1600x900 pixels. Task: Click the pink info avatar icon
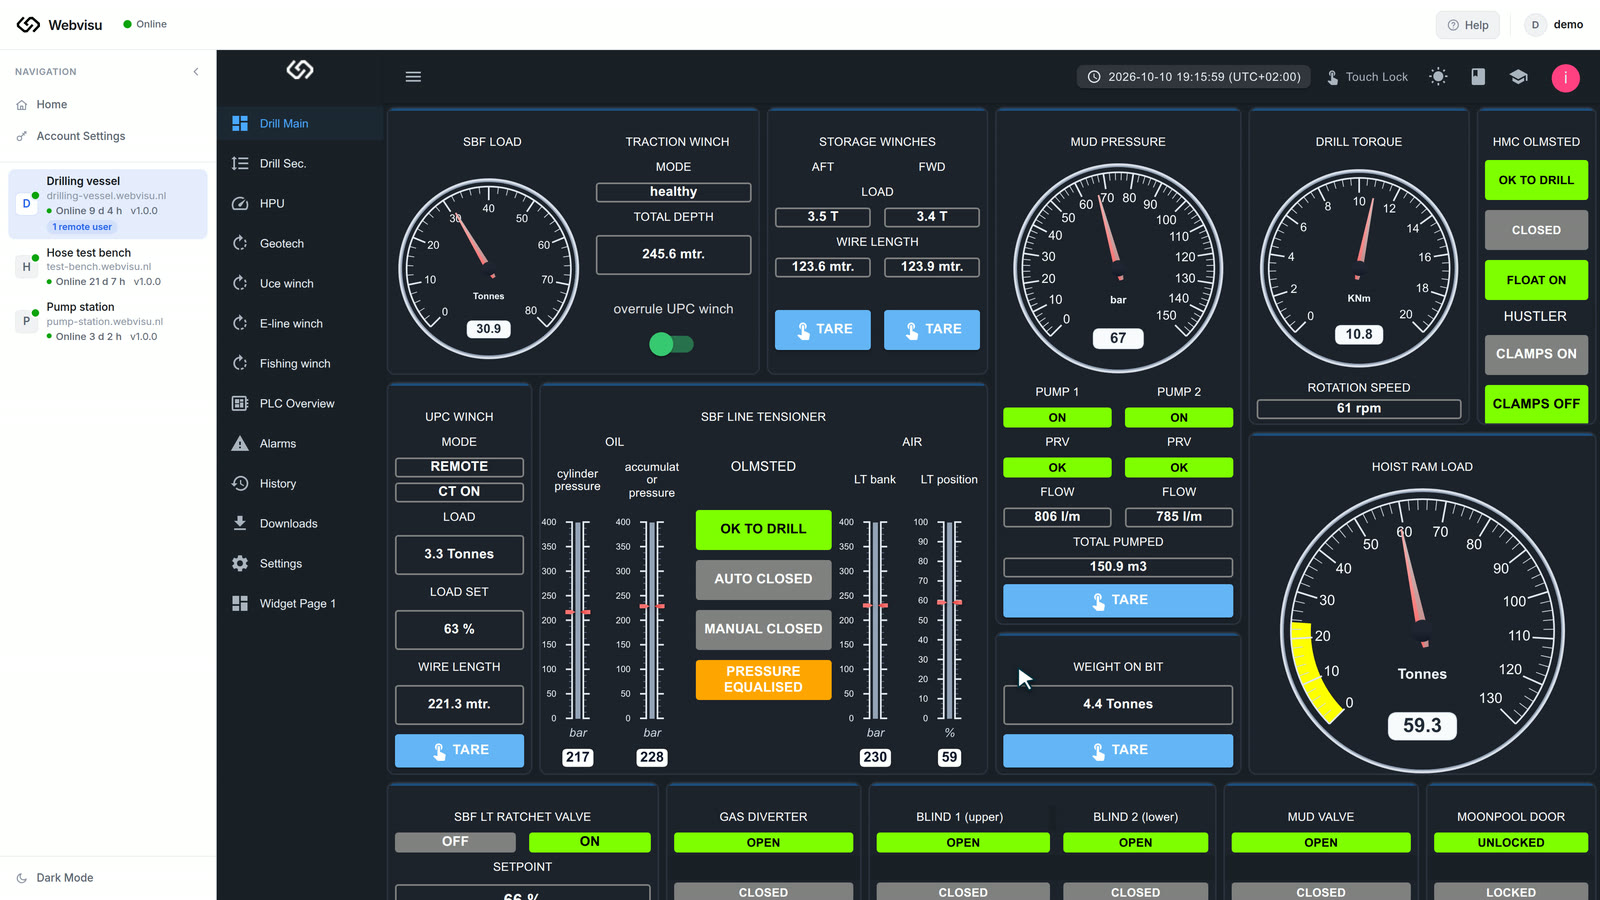tap(1565, 78)
